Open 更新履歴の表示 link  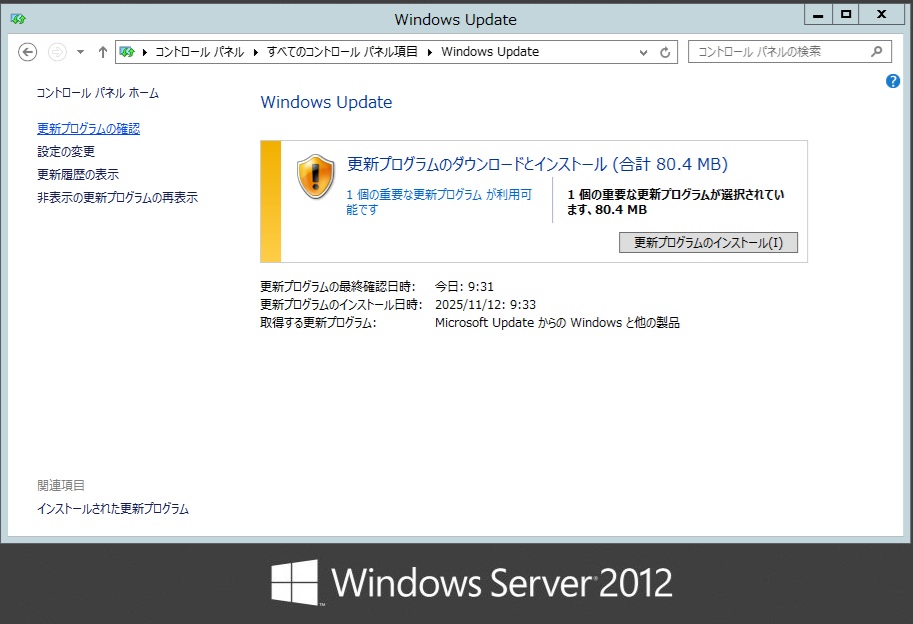click(77, 175)
